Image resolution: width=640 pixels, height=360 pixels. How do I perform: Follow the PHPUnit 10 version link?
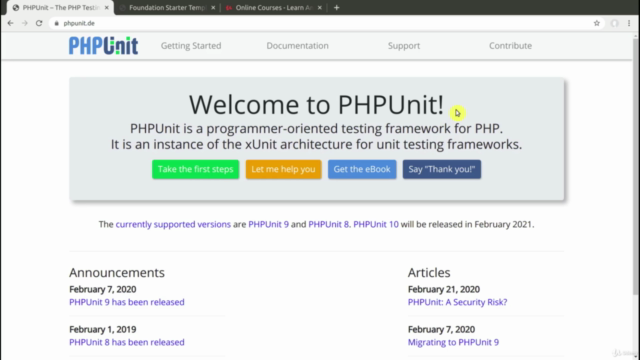coord(376,224)
